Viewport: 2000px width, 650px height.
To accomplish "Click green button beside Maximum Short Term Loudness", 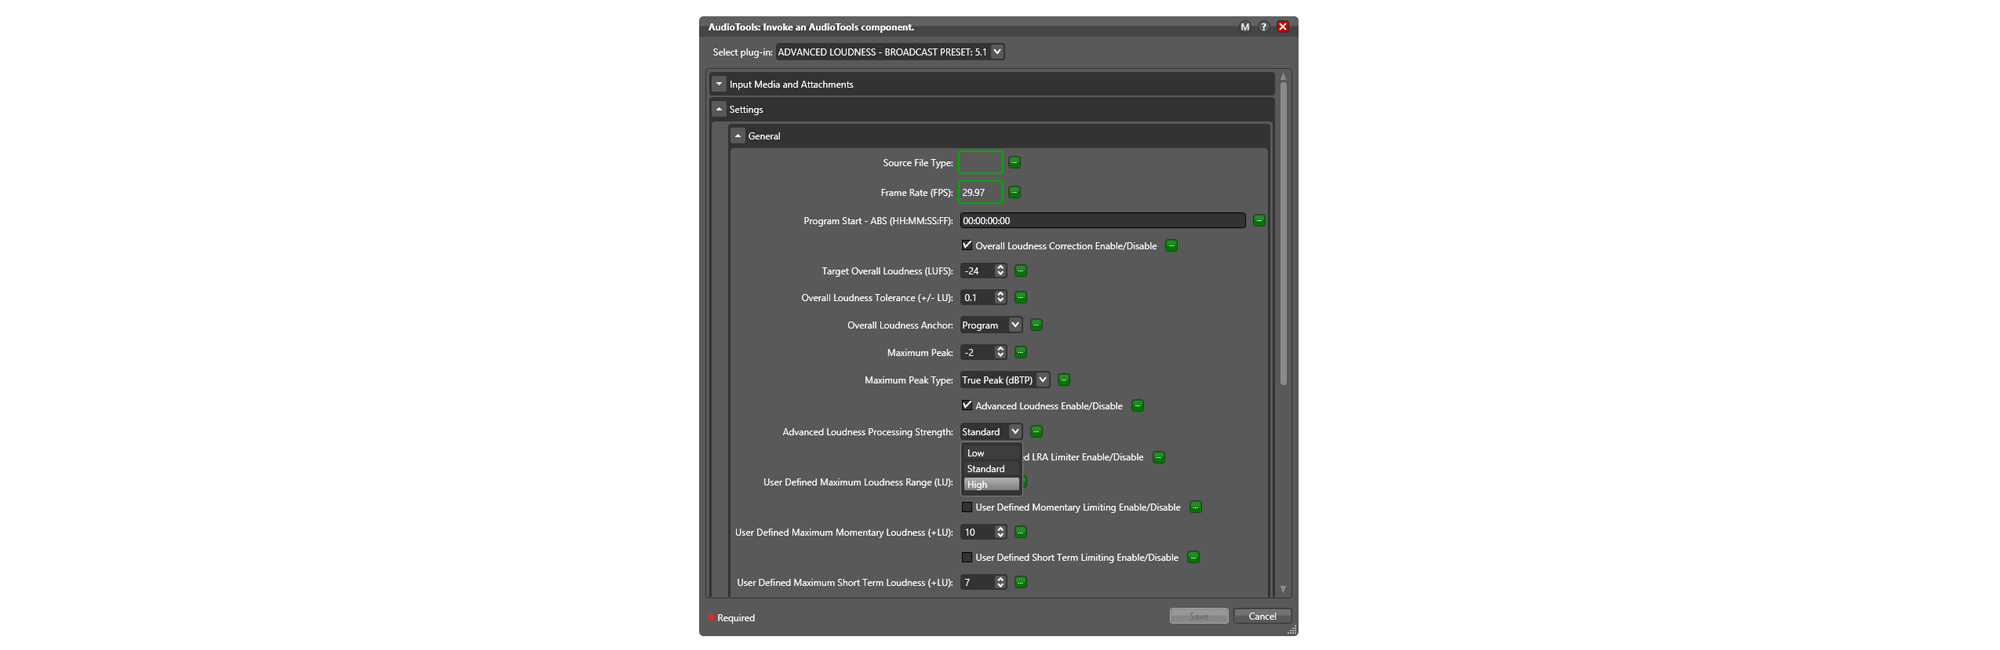I will click(1020, 582).
